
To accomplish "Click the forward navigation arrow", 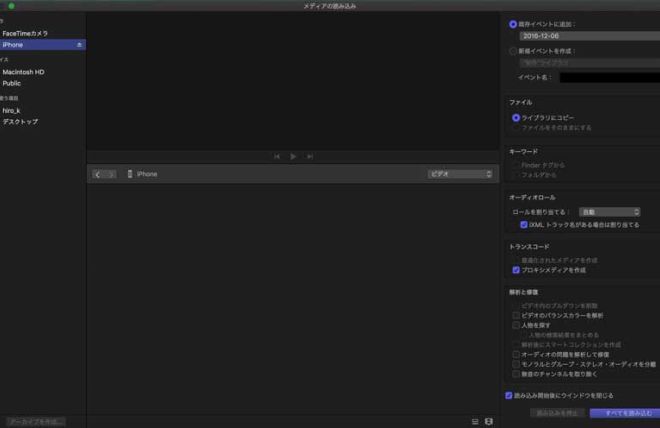I will (x=111, y=174).
